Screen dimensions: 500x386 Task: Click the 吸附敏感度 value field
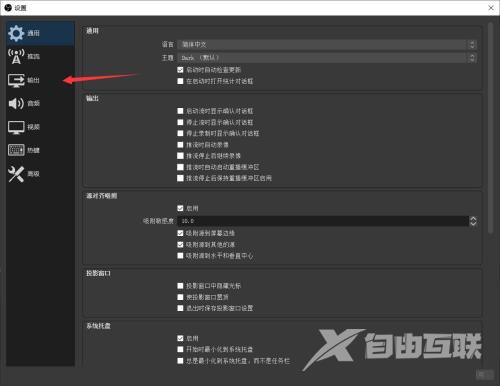[x=323, y=221]
